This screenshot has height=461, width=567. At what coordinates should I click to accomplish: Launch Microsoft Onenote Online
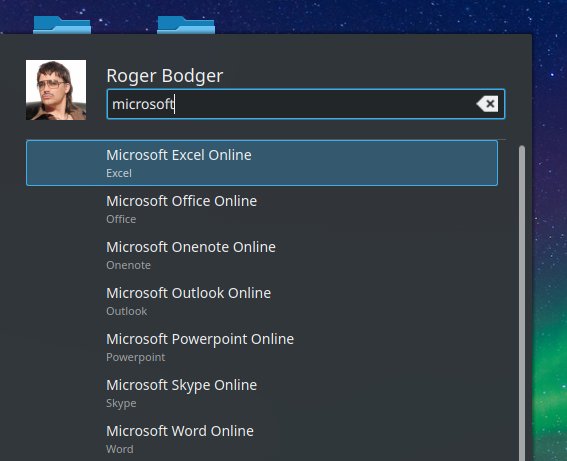tap(262, 255)
